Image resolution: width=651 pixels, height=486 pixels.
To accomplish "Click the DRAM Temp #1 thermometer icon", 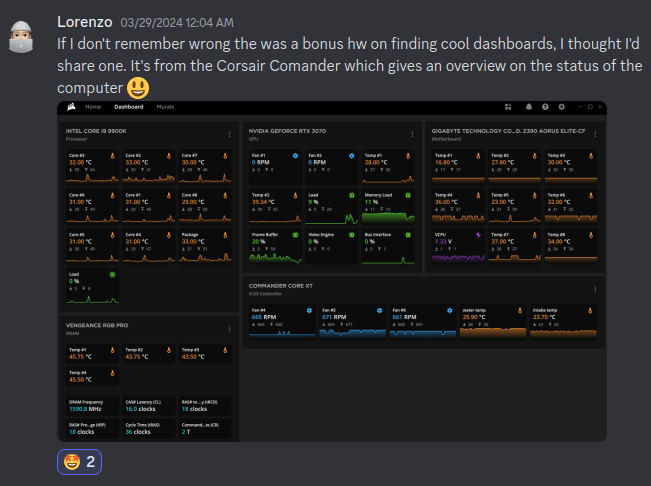I will tap(112, 350).
